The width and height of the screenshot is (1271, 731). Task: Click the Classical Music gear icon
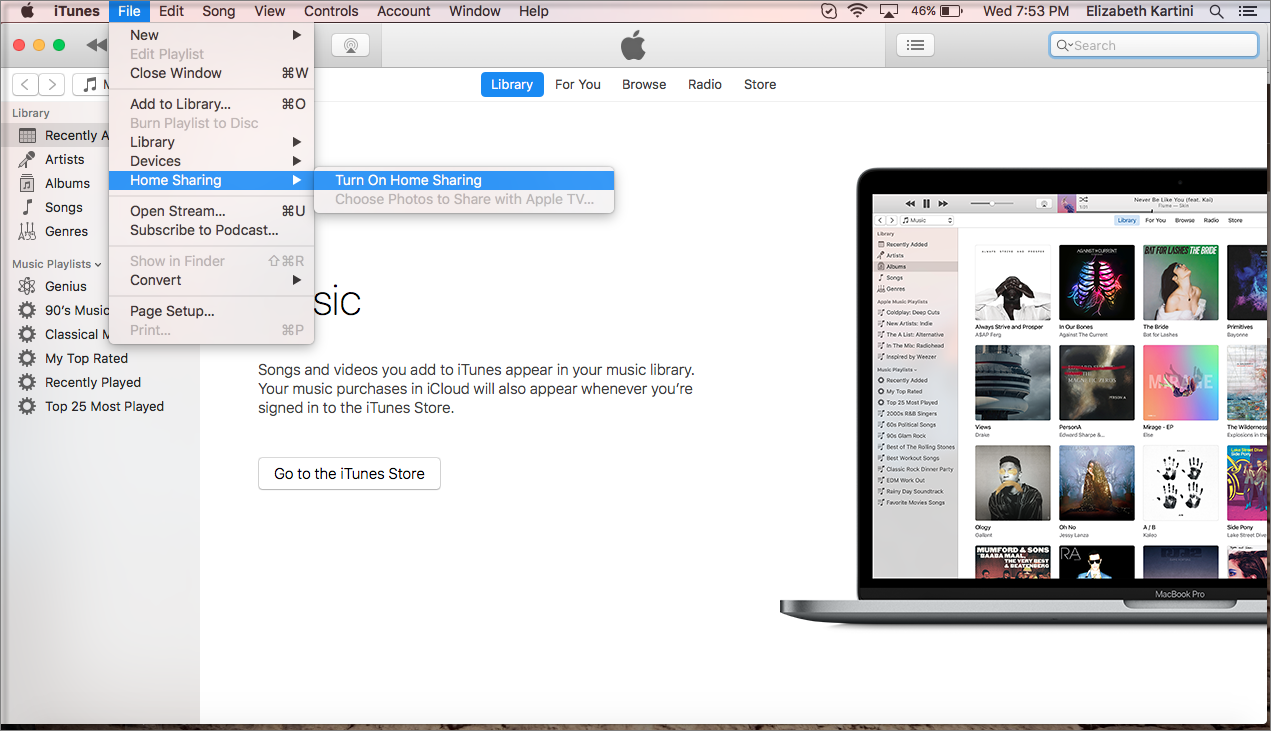click(27, 334)
